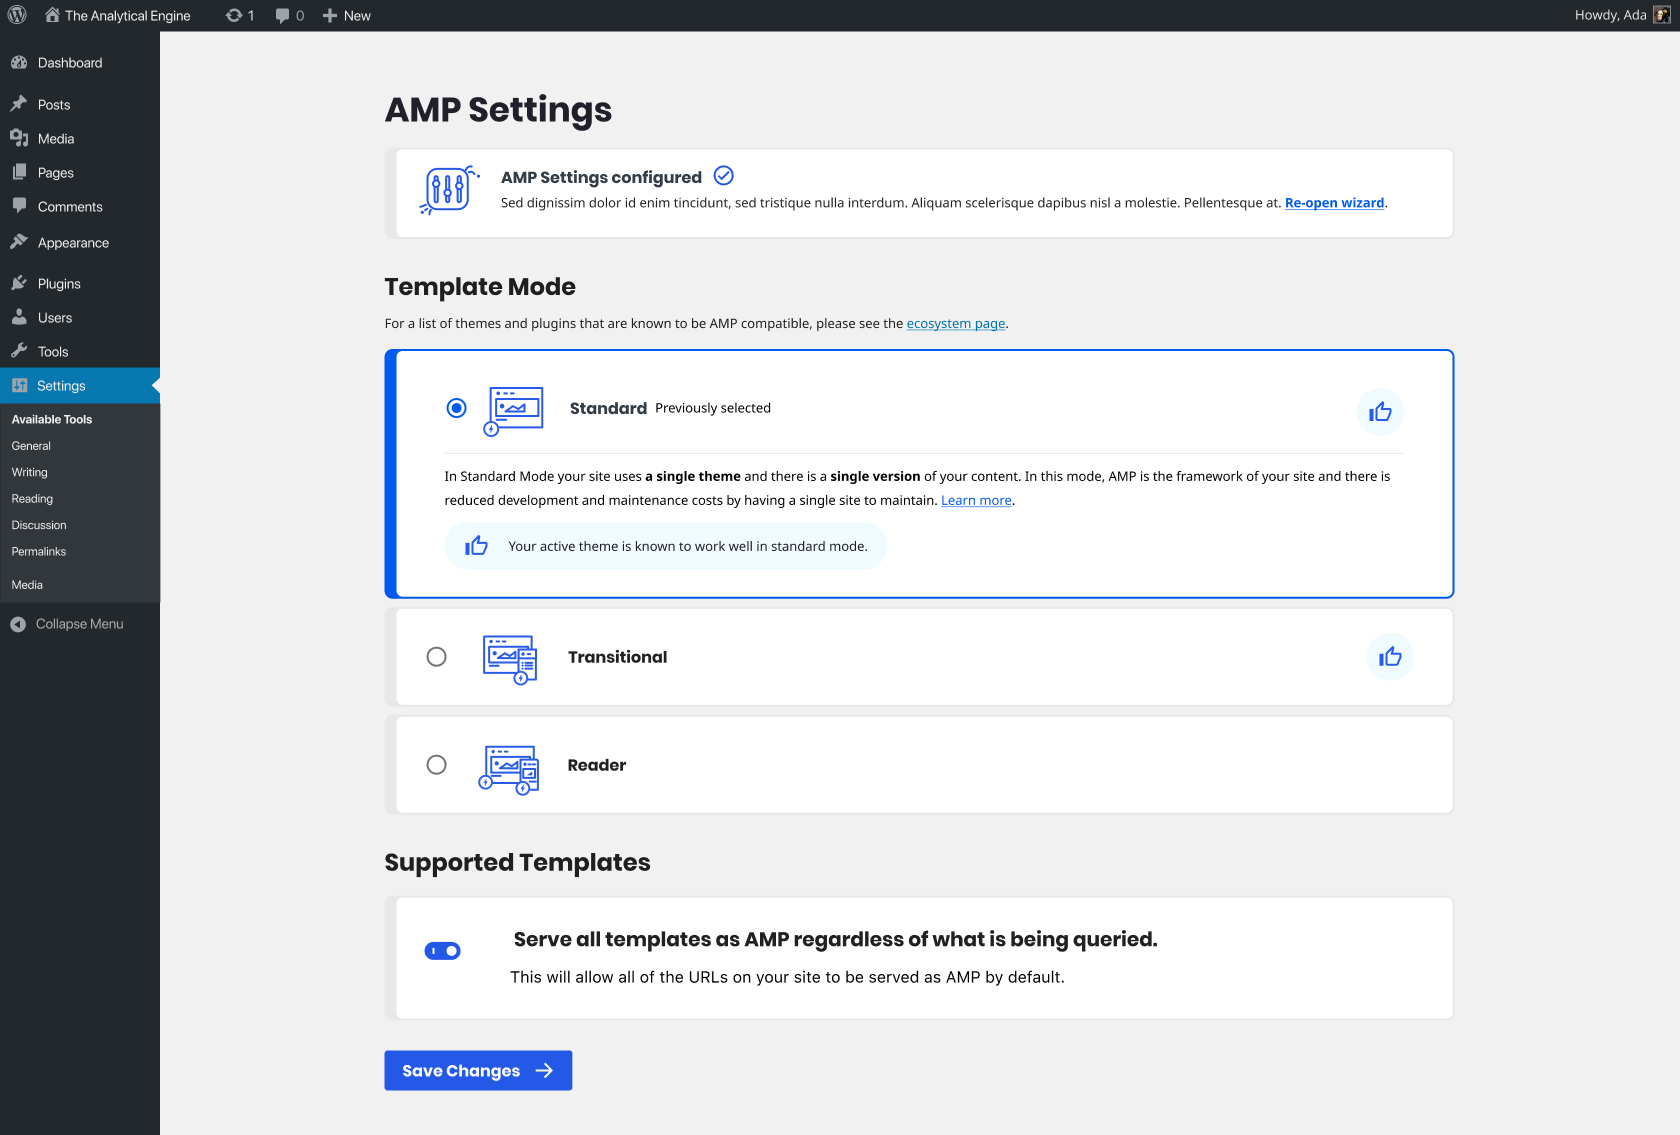1680x1135 pixels.
Task: Click the Standard mode heading
Action: point(609,408)
